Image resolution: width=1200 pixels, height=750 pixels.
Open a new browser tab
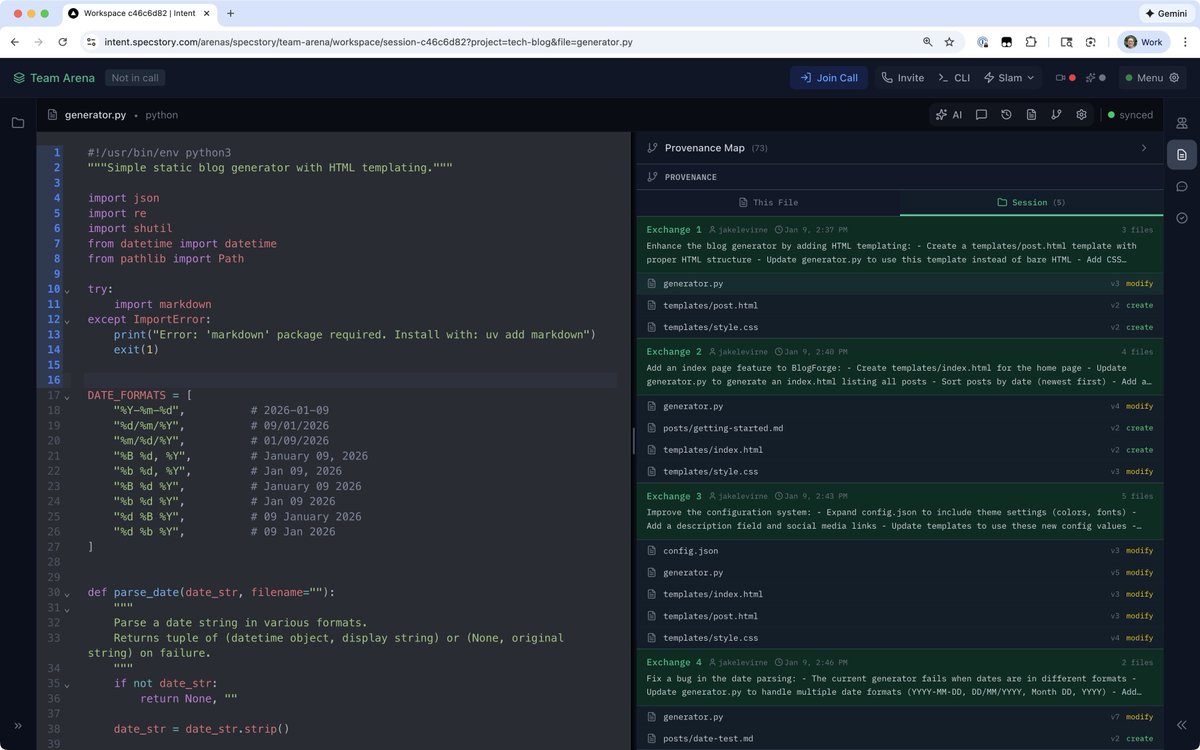tap(230, 14)
